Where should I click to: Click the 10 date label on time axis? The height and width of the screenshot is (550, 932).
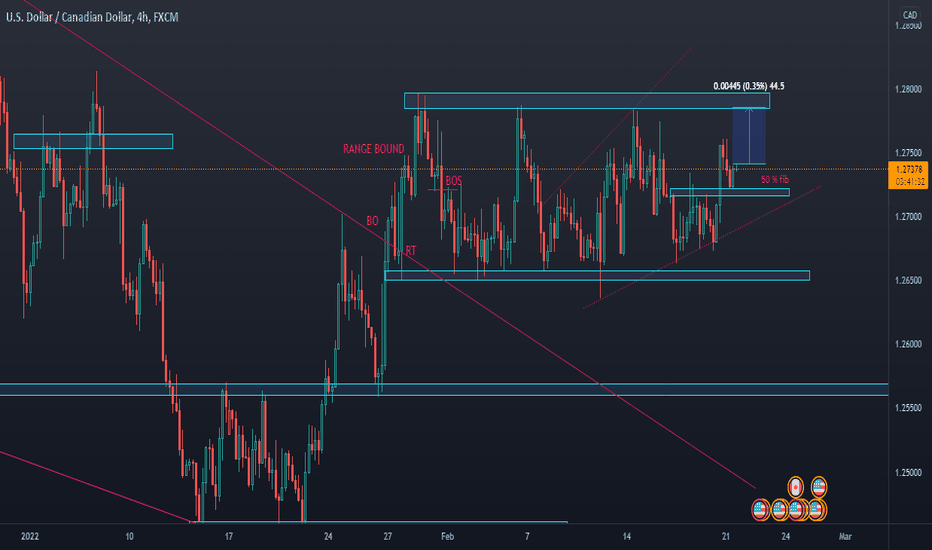[130, 536]
